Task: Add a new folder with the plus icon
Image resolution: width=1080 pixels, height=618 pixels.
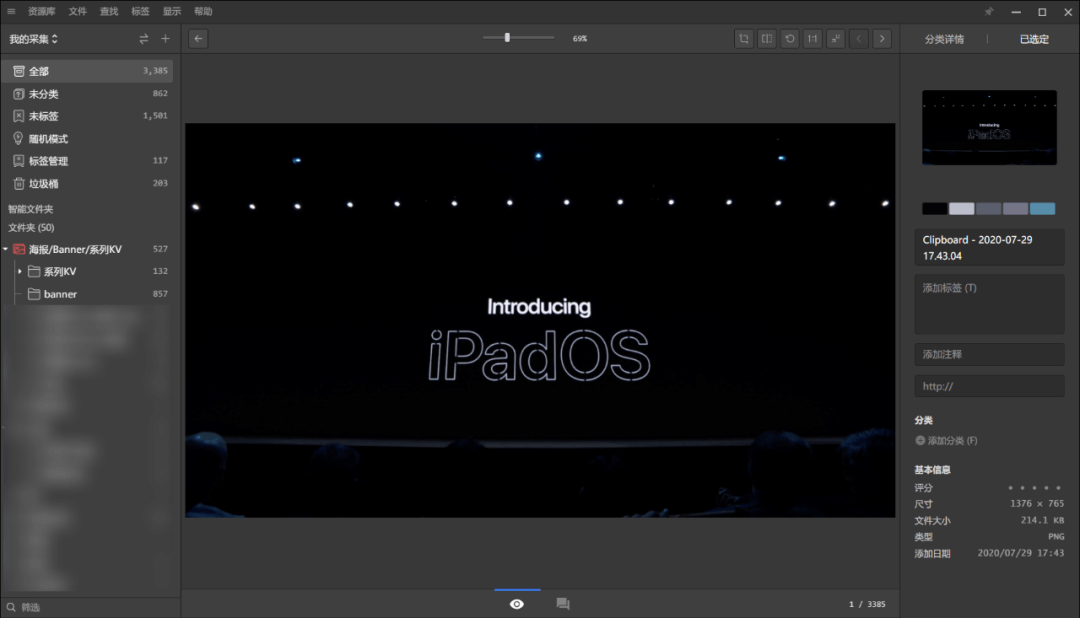Action: pos(165,39)
